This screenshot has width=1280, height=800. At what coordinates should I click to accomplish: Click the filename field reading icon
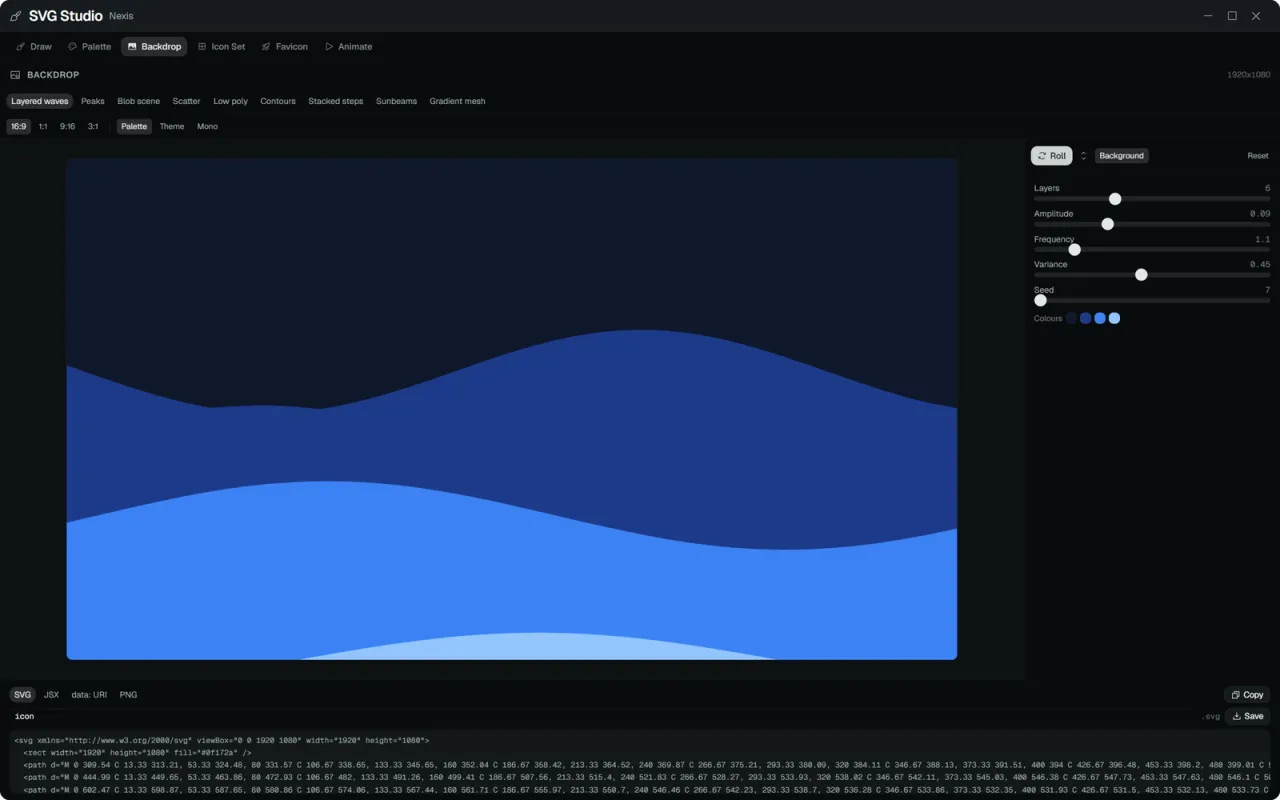603,717
